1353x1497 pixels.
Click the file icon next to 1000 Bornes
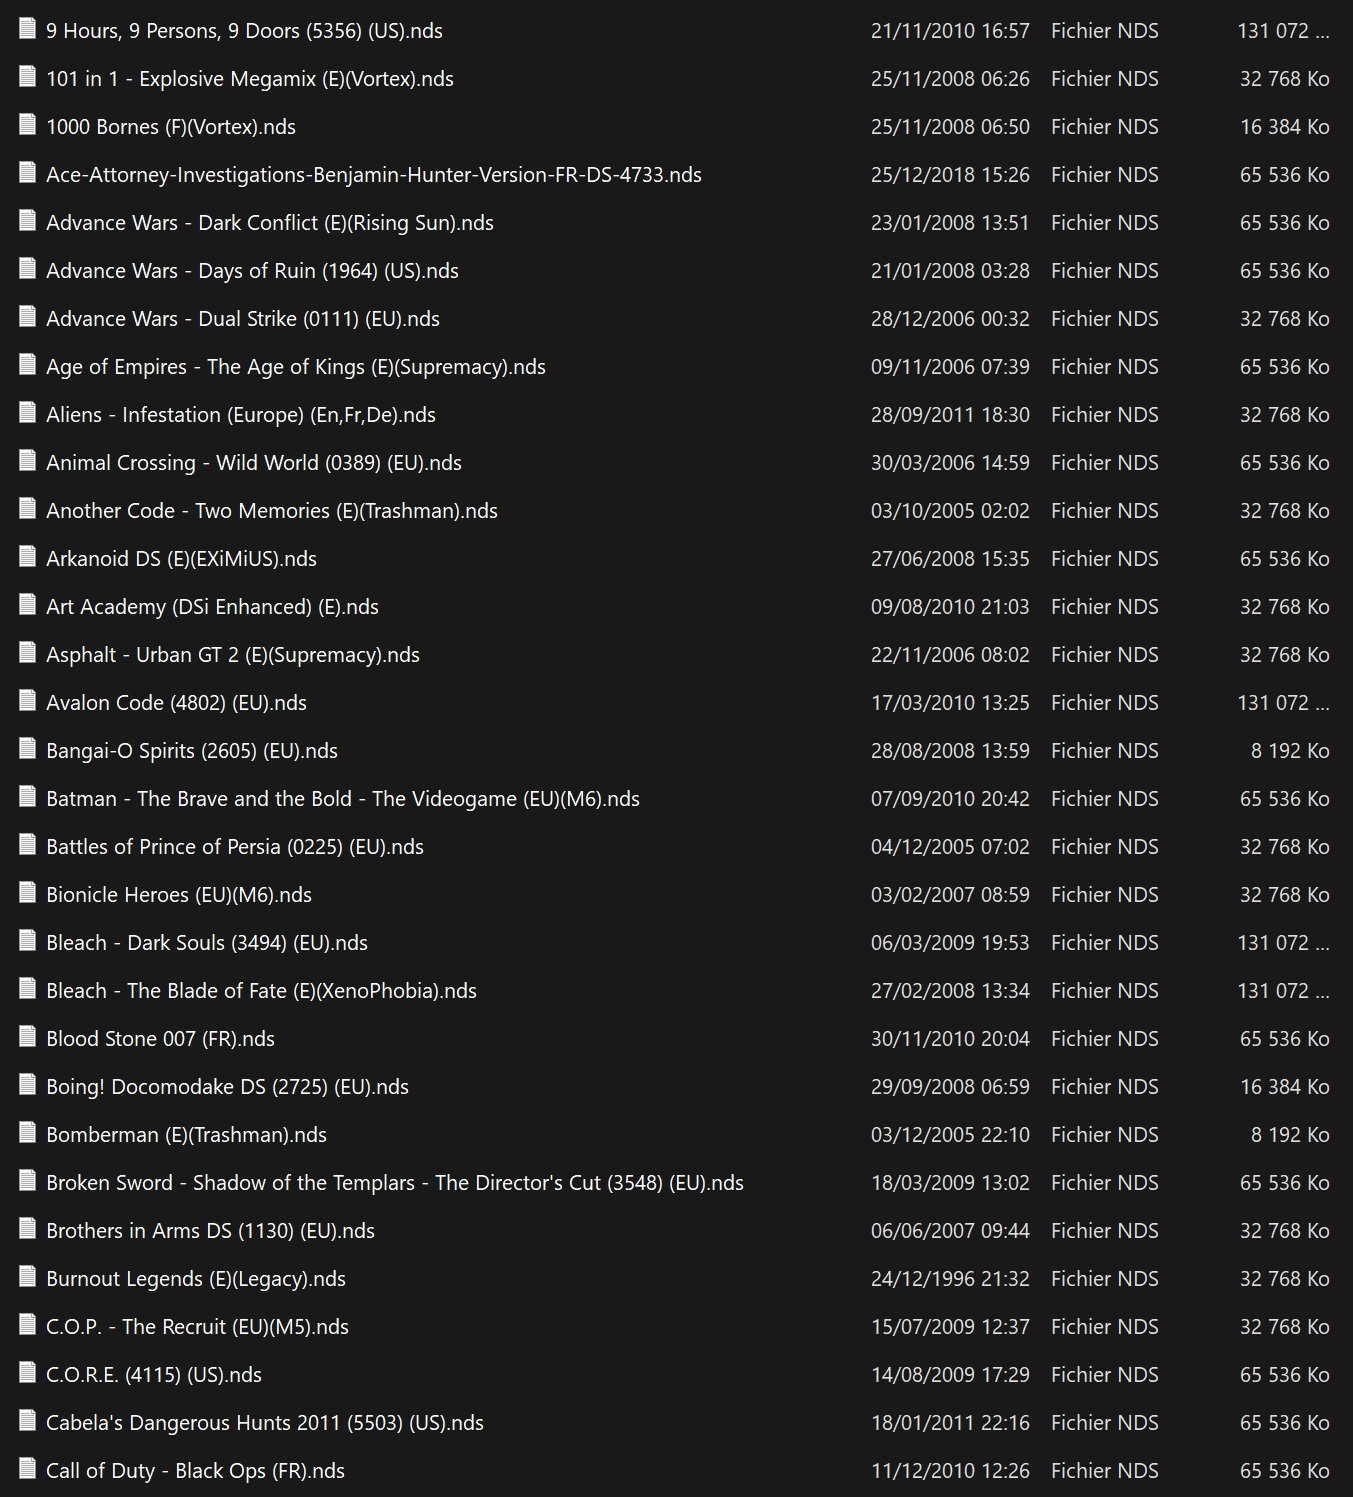pyautogui.click(x=27, y=125)
